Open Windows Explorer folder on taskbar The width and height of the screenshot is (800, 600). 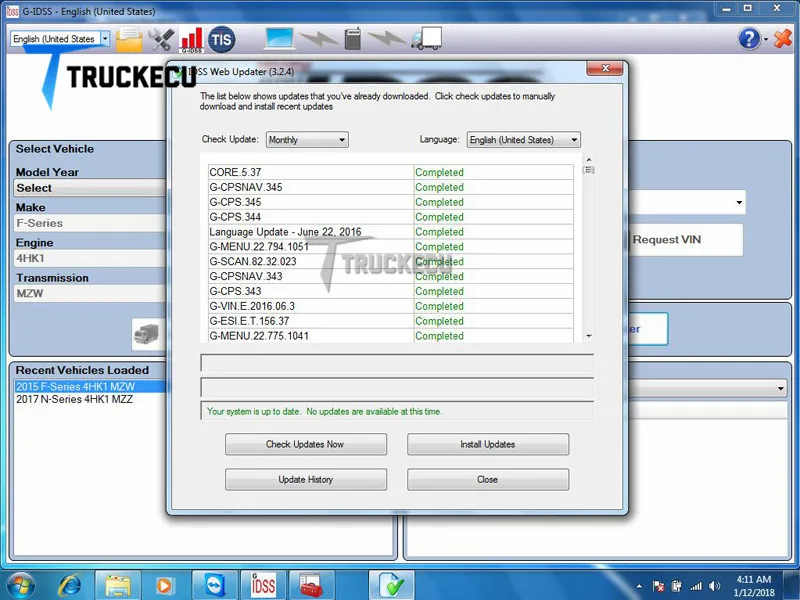point(118,585)
